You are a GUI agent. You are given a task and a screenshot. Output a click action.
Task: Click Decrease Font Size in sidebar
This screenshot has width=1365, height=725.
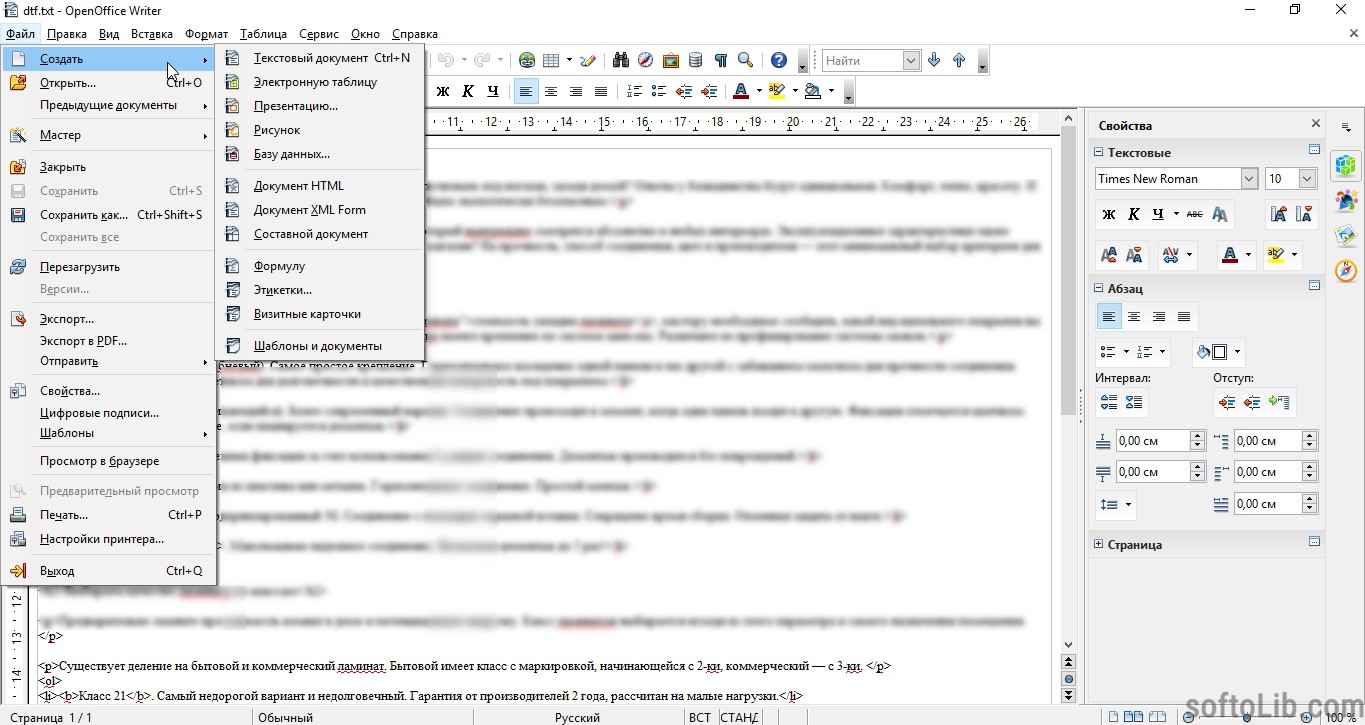1304,214
